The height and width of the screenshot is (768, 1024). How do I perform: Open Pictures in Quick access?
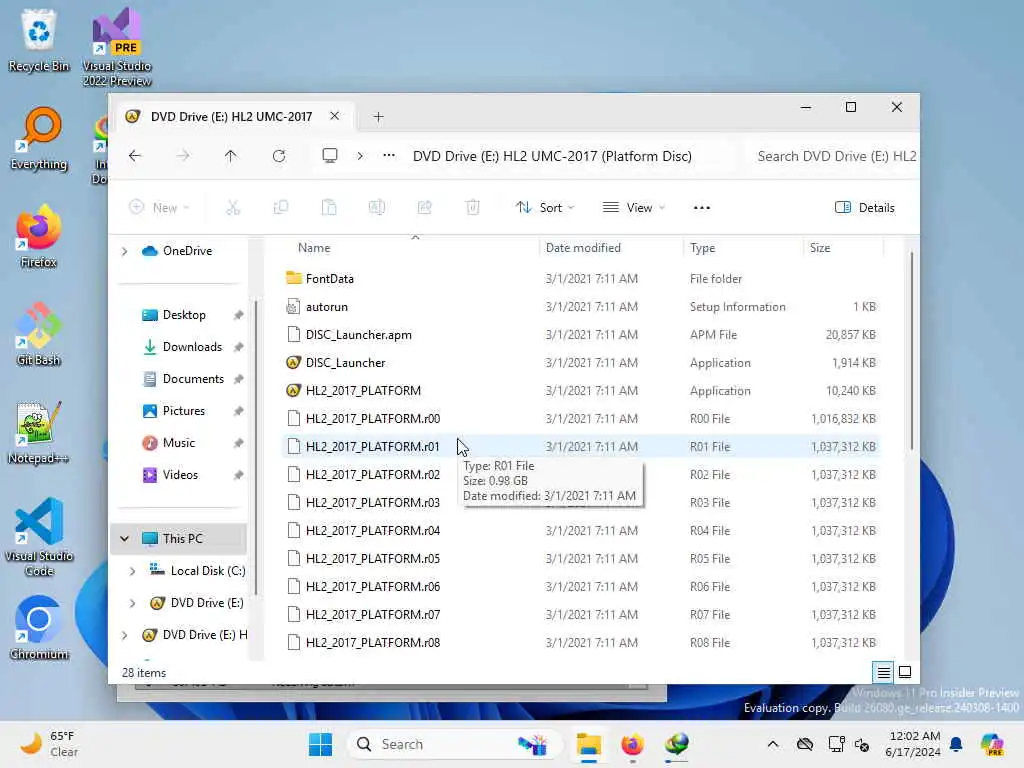pos(184,411)
